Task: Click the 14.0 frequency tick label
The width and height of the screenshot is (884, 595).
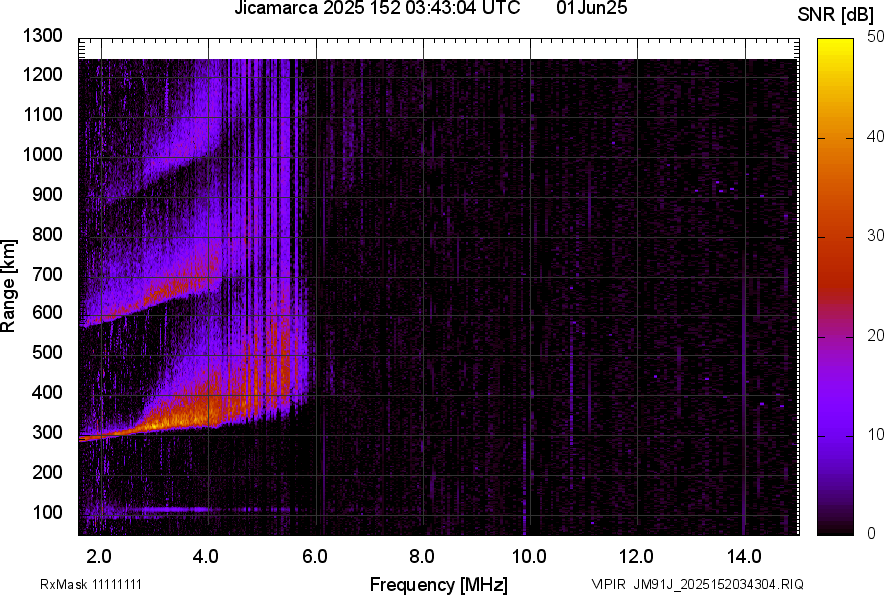Action: coord(744,557)
